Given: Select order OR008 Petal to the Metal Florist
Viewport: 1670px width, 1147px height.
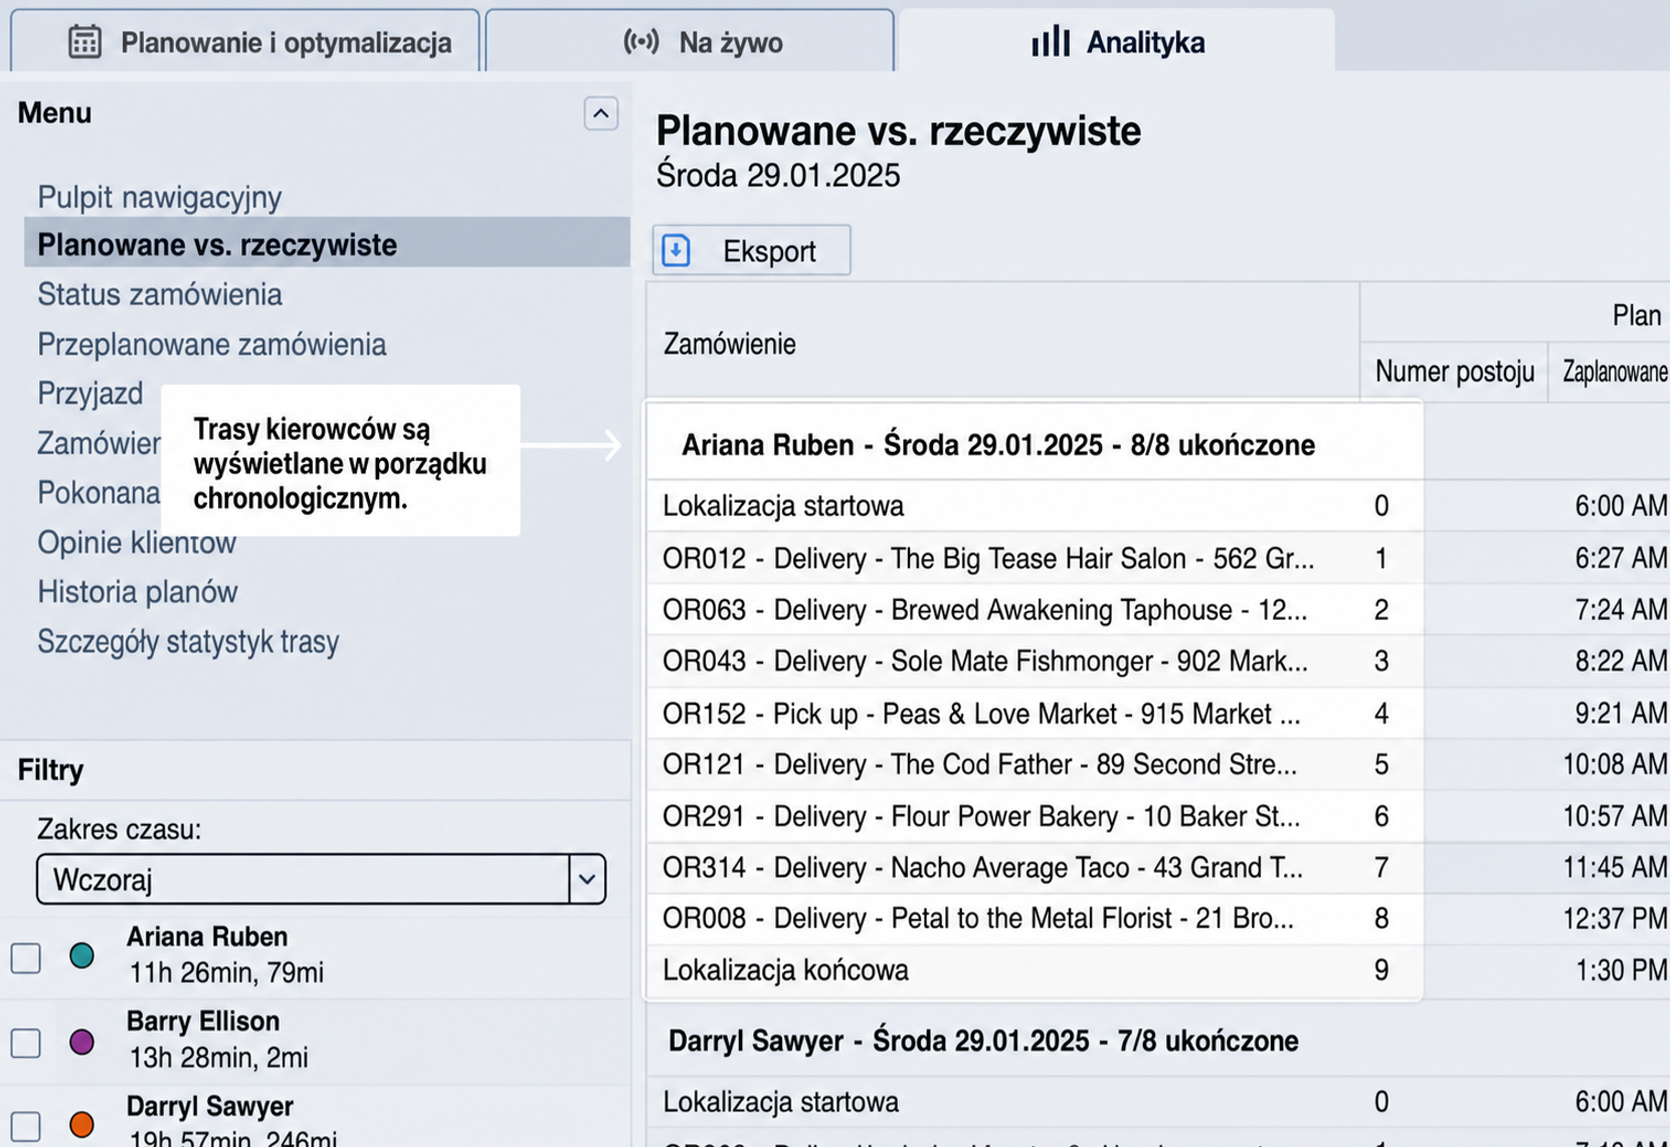Looking at the screenshot, I should (1035, 919).
